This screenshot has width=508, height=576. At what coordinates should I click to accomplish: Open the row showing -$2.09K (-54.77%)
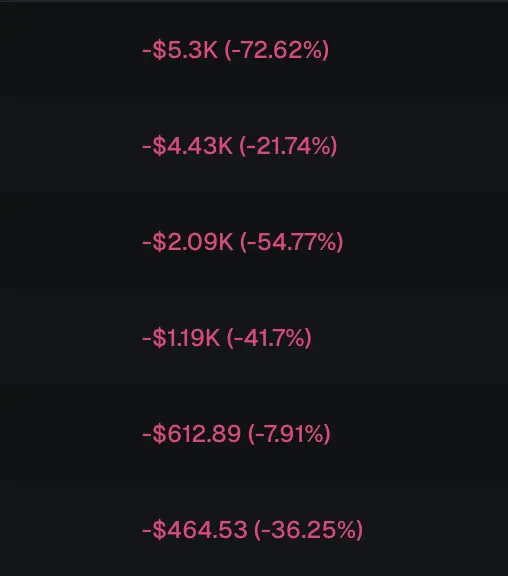pos(254,242)
